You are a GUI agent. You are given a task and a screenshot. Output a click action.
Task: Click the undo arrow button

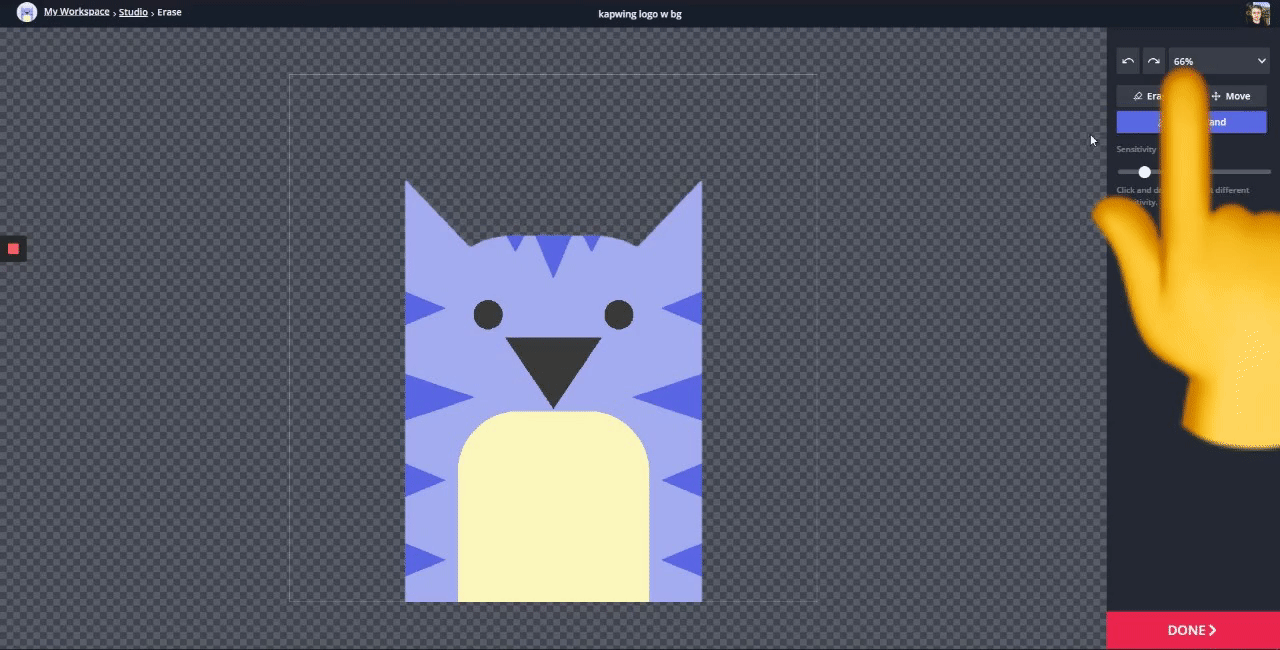tap(1128, 61)
